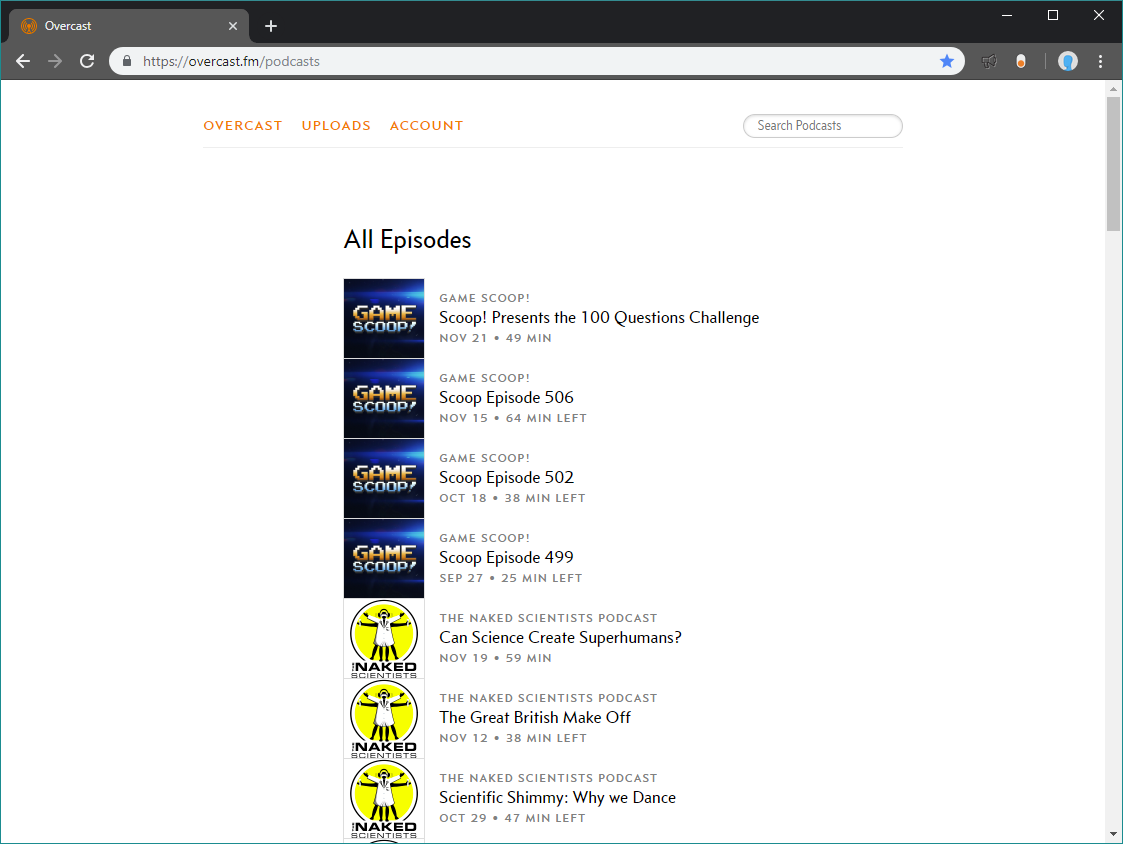This screenshot has width=1123, height=844.
Task: Minimize the browser window
Action: (1007, 15)
